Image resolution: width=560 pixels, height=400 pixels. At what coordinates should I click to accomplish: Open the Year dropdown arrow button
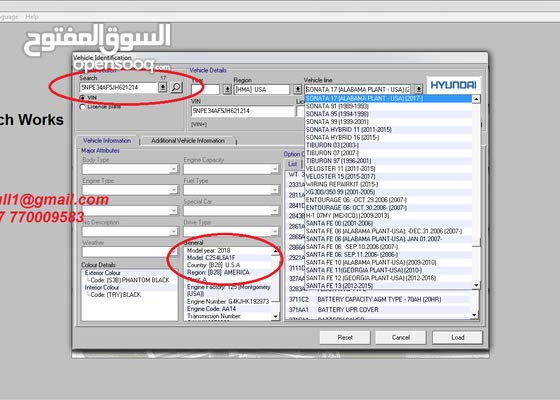click(x=227, y=89)
